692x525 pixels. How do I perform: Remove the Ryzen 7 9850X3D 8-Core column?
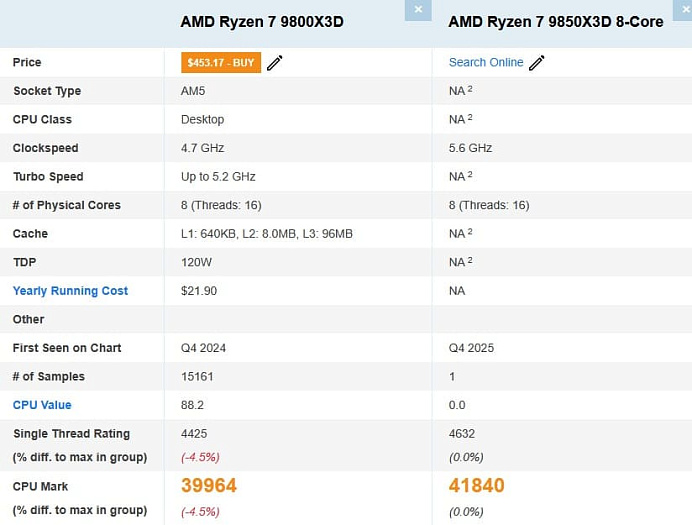click(x=683, y=10)
